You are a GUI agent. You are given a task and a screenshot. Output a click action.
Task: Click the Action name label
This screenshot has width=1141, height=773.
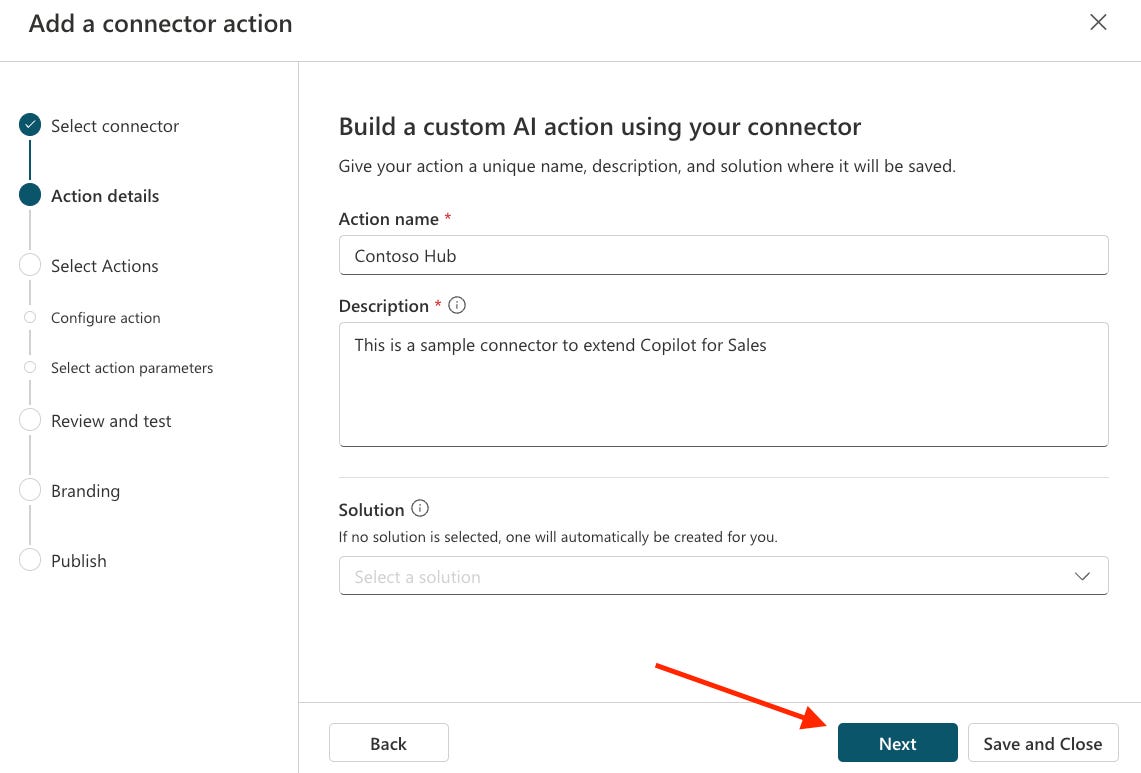[x=389, y=219]
